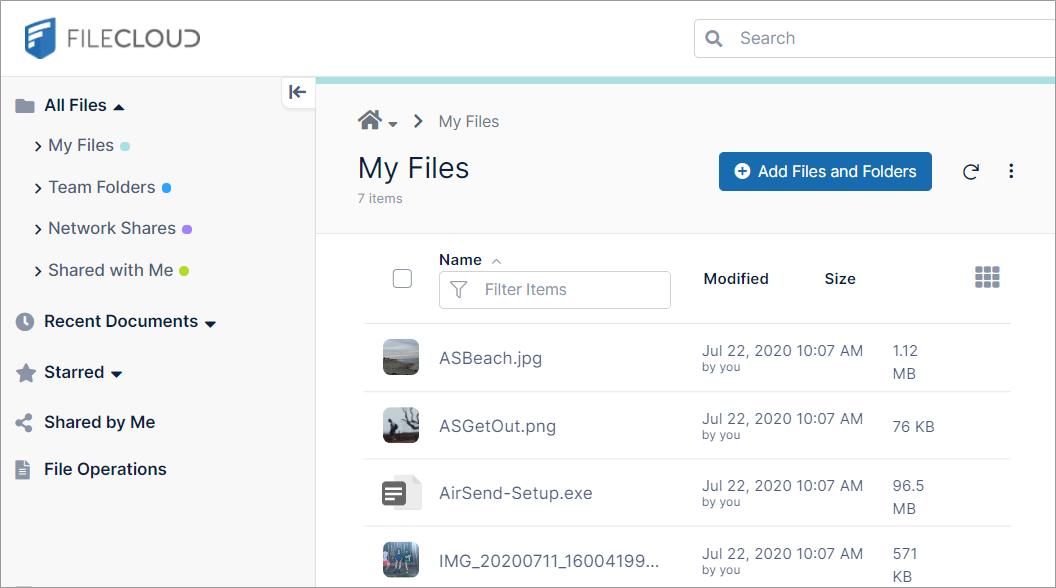
Task: Click the Add Files and Folders button
Action: (x=825, y=171)
